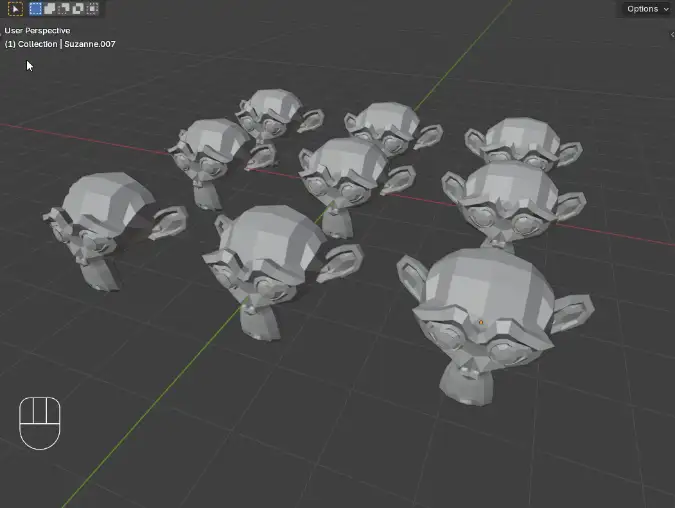
Task: Choose the Subtract Selection mode
Action: (x=64, y=9)
